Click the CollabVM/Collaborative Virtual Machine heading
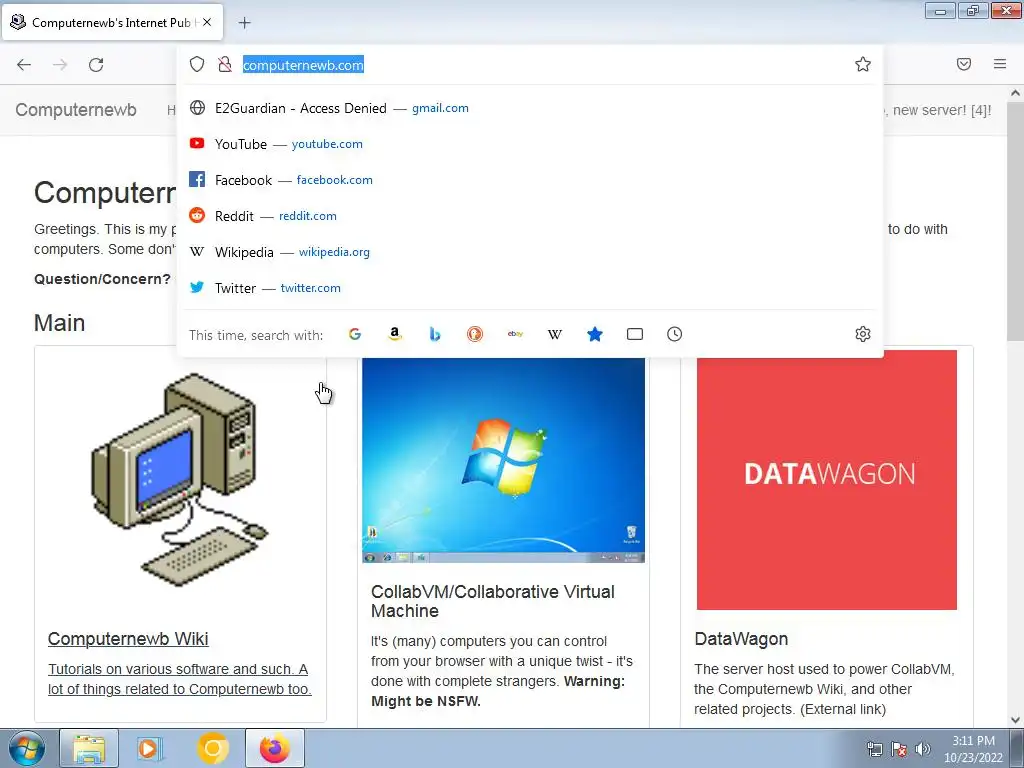 pyautogui.click(x=492, y=601)
